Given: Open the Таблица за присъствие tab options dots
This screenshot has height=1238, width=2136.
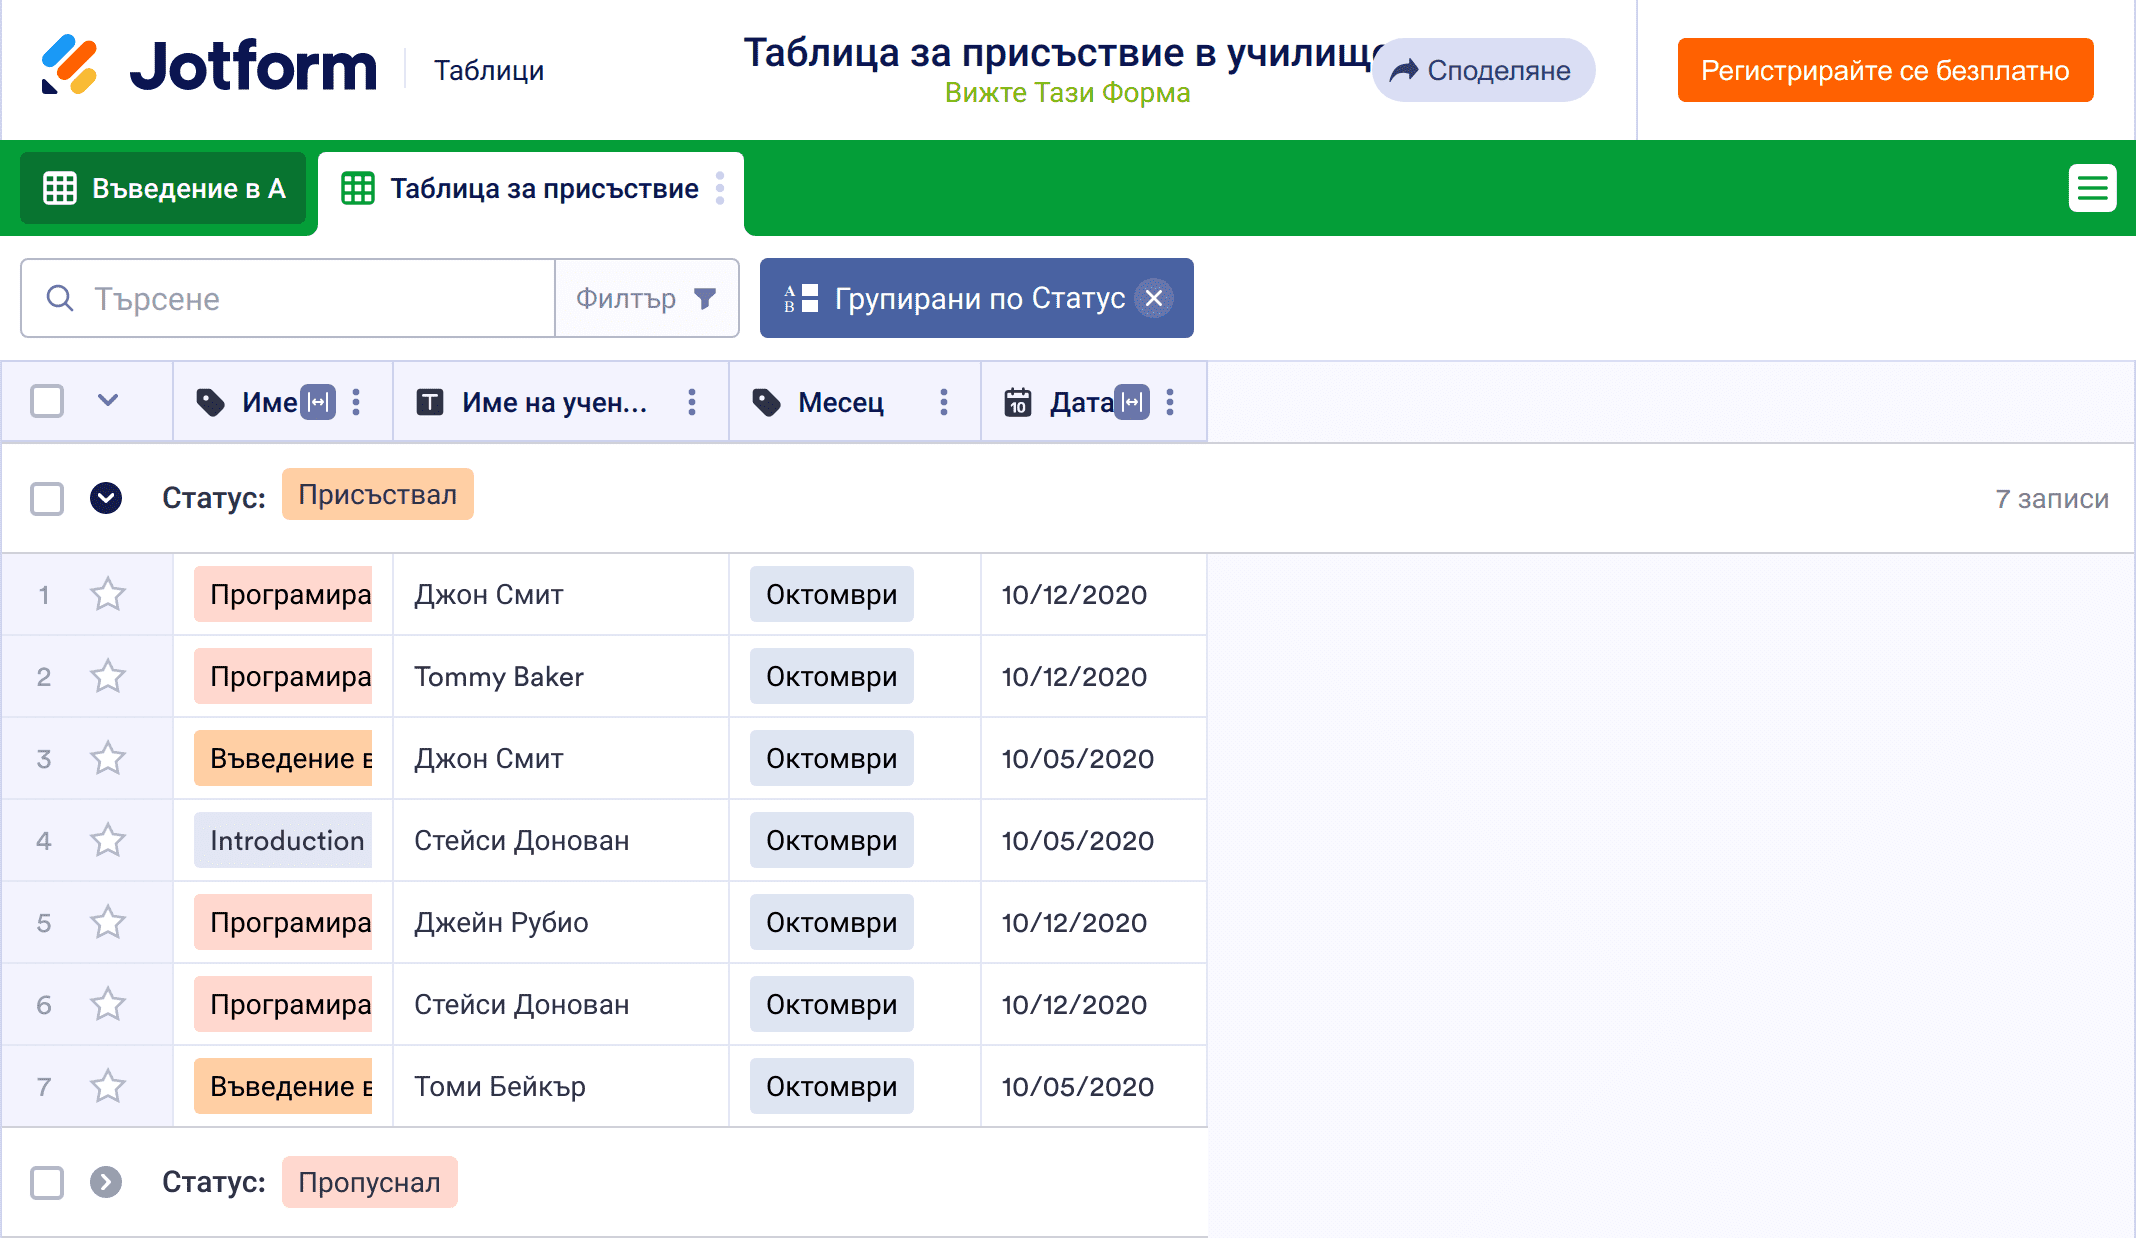Looking at the screenshot, I should [x=720, y=188].
